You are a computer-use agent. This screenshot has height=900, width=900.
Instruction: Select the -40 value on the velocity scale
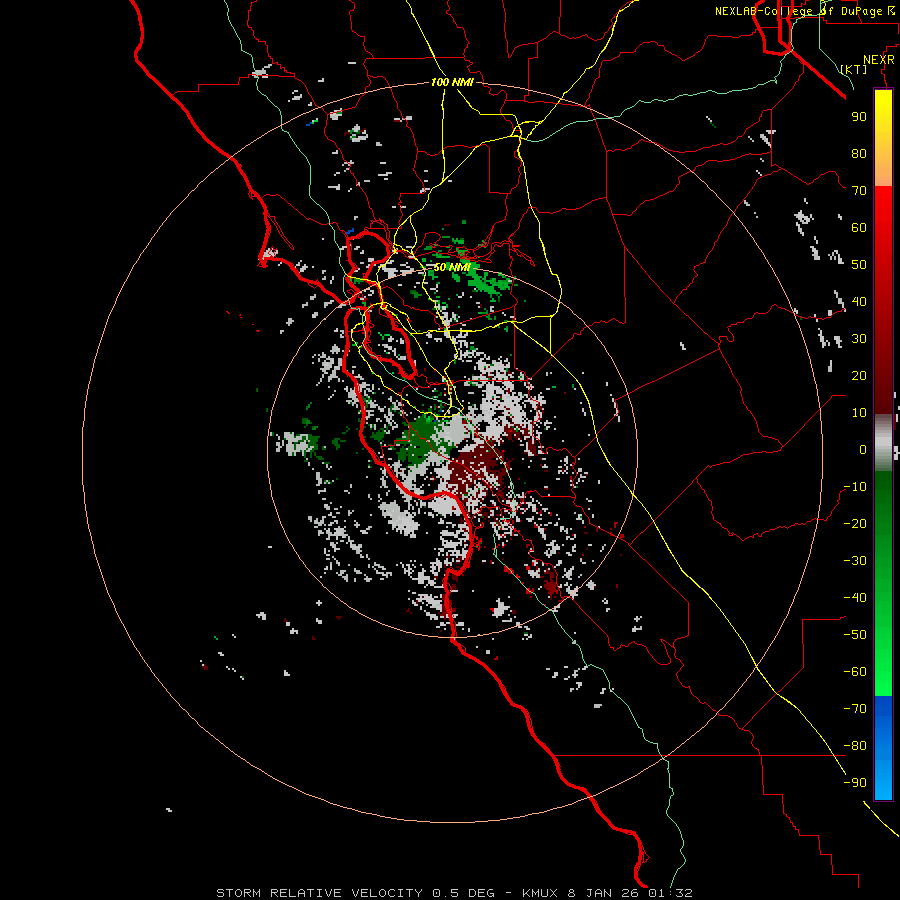[x=855, y=598]
